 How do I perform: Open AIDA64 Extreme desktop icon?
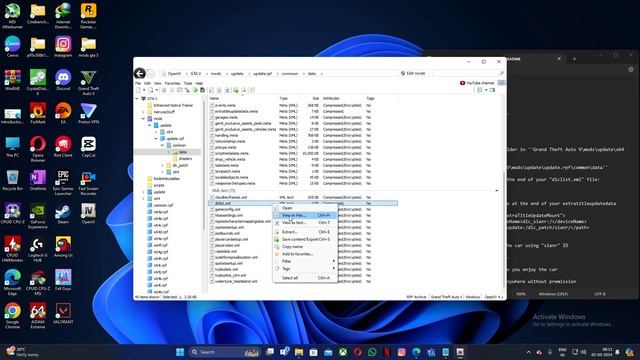coord(38,316)
